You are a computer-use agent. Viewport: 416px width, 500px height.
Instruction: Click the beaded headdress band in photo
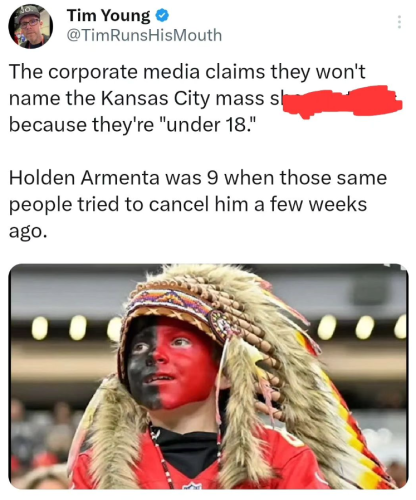click(172, 300)
